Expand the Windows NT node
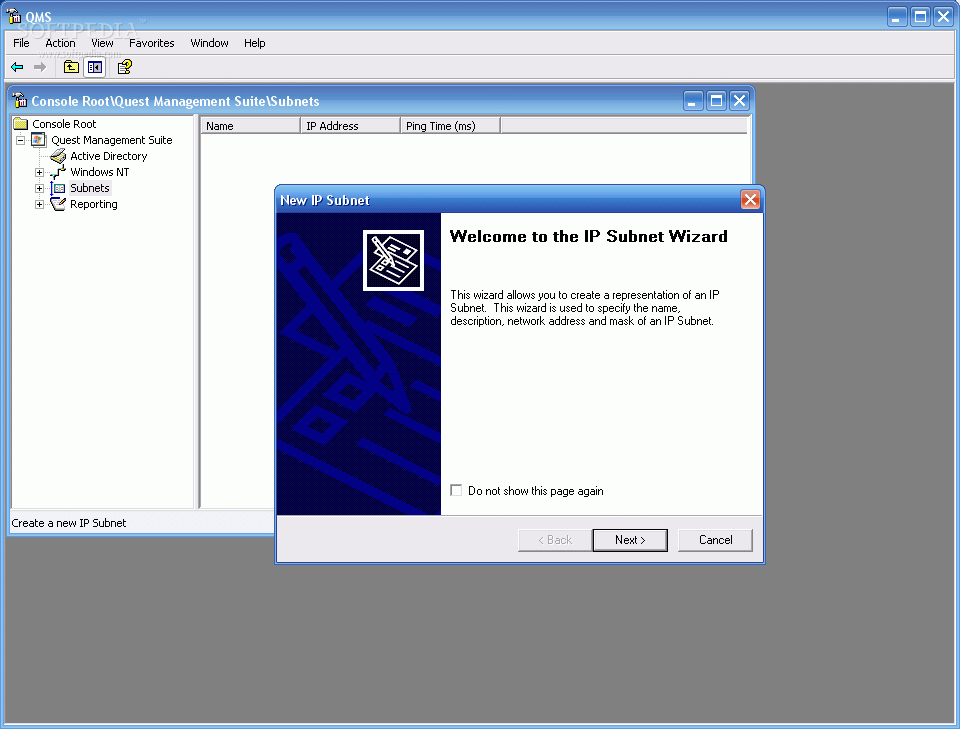 click(39, 173)
